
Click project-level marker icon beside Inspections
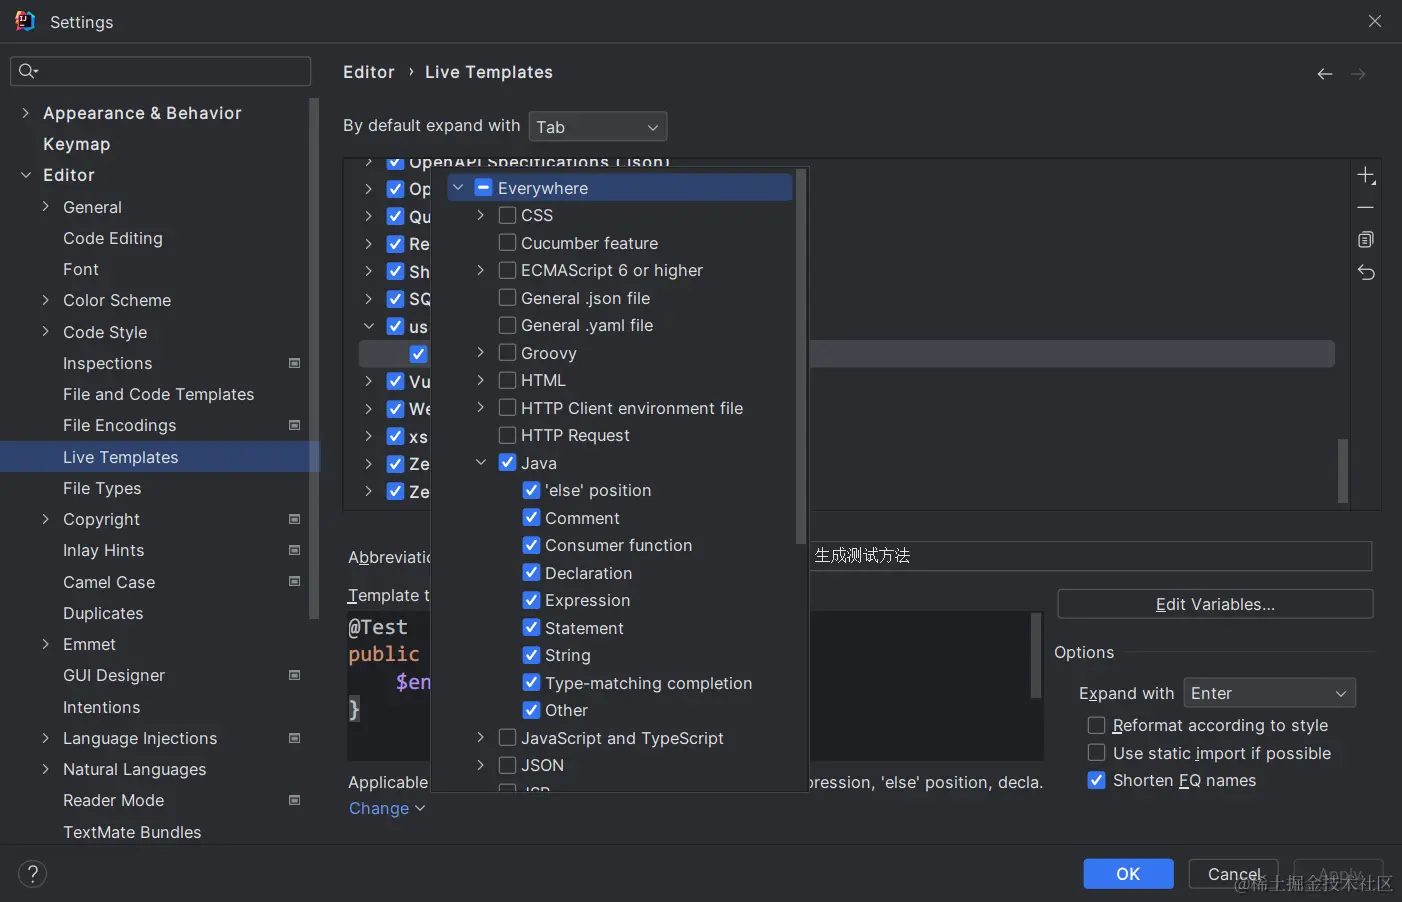(x=295, y=363)
